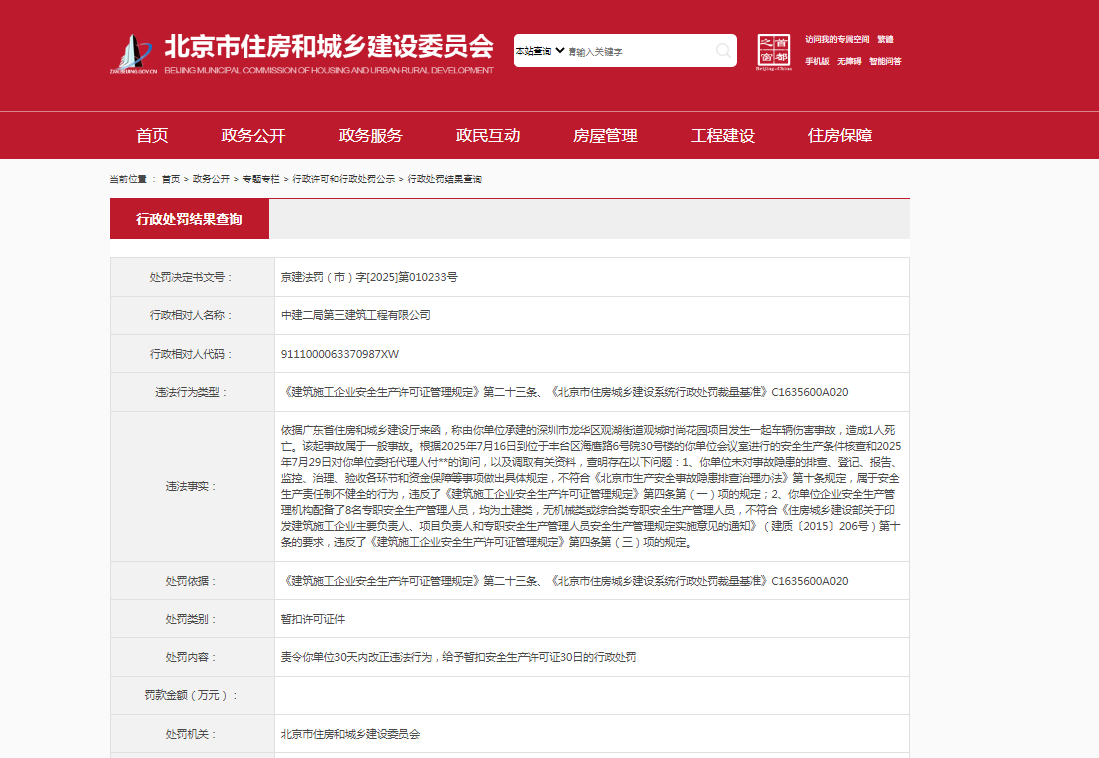Open 访问我的专属空间 link

(836, 40)
